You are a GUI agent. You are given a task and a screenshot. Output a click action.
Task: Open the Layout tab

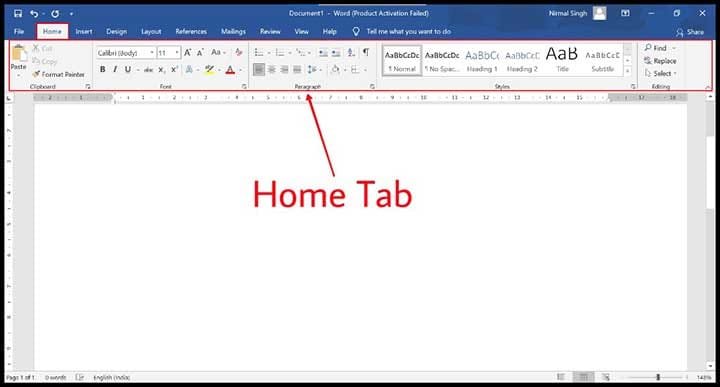151,31
